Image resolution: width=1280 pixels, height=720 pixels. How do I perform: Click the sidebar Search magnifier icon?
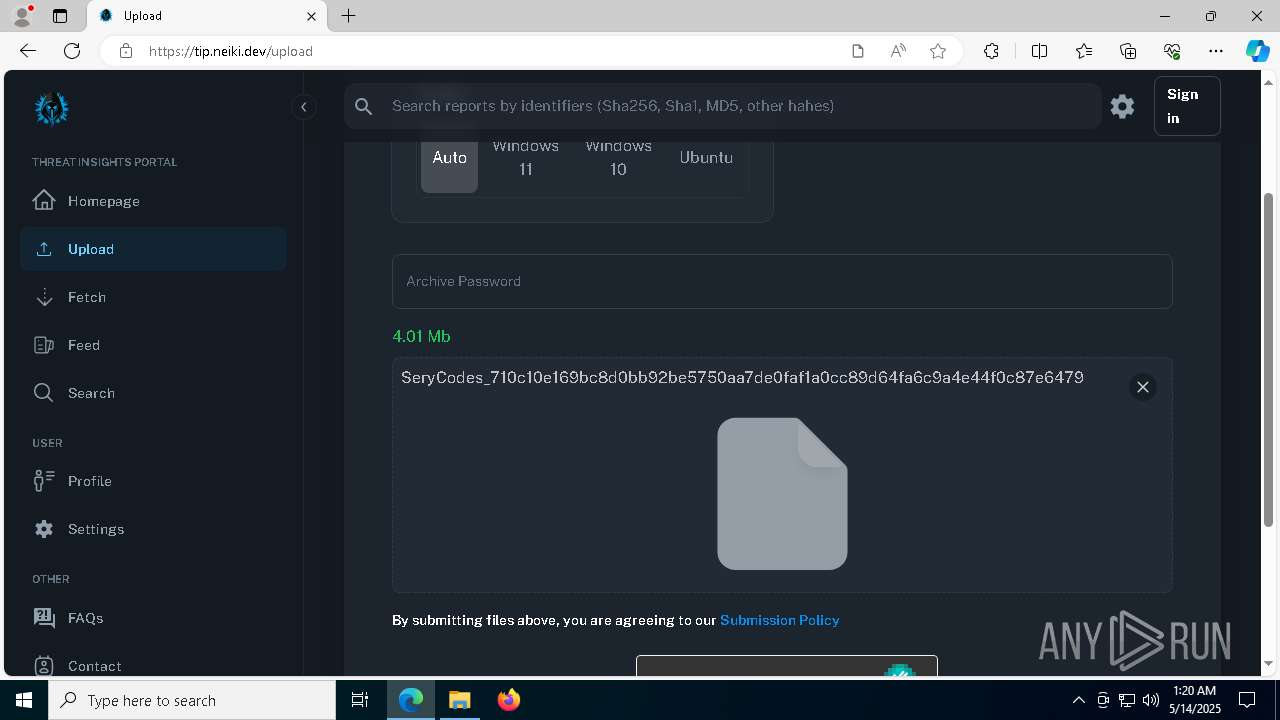click(x=44, y=393)
